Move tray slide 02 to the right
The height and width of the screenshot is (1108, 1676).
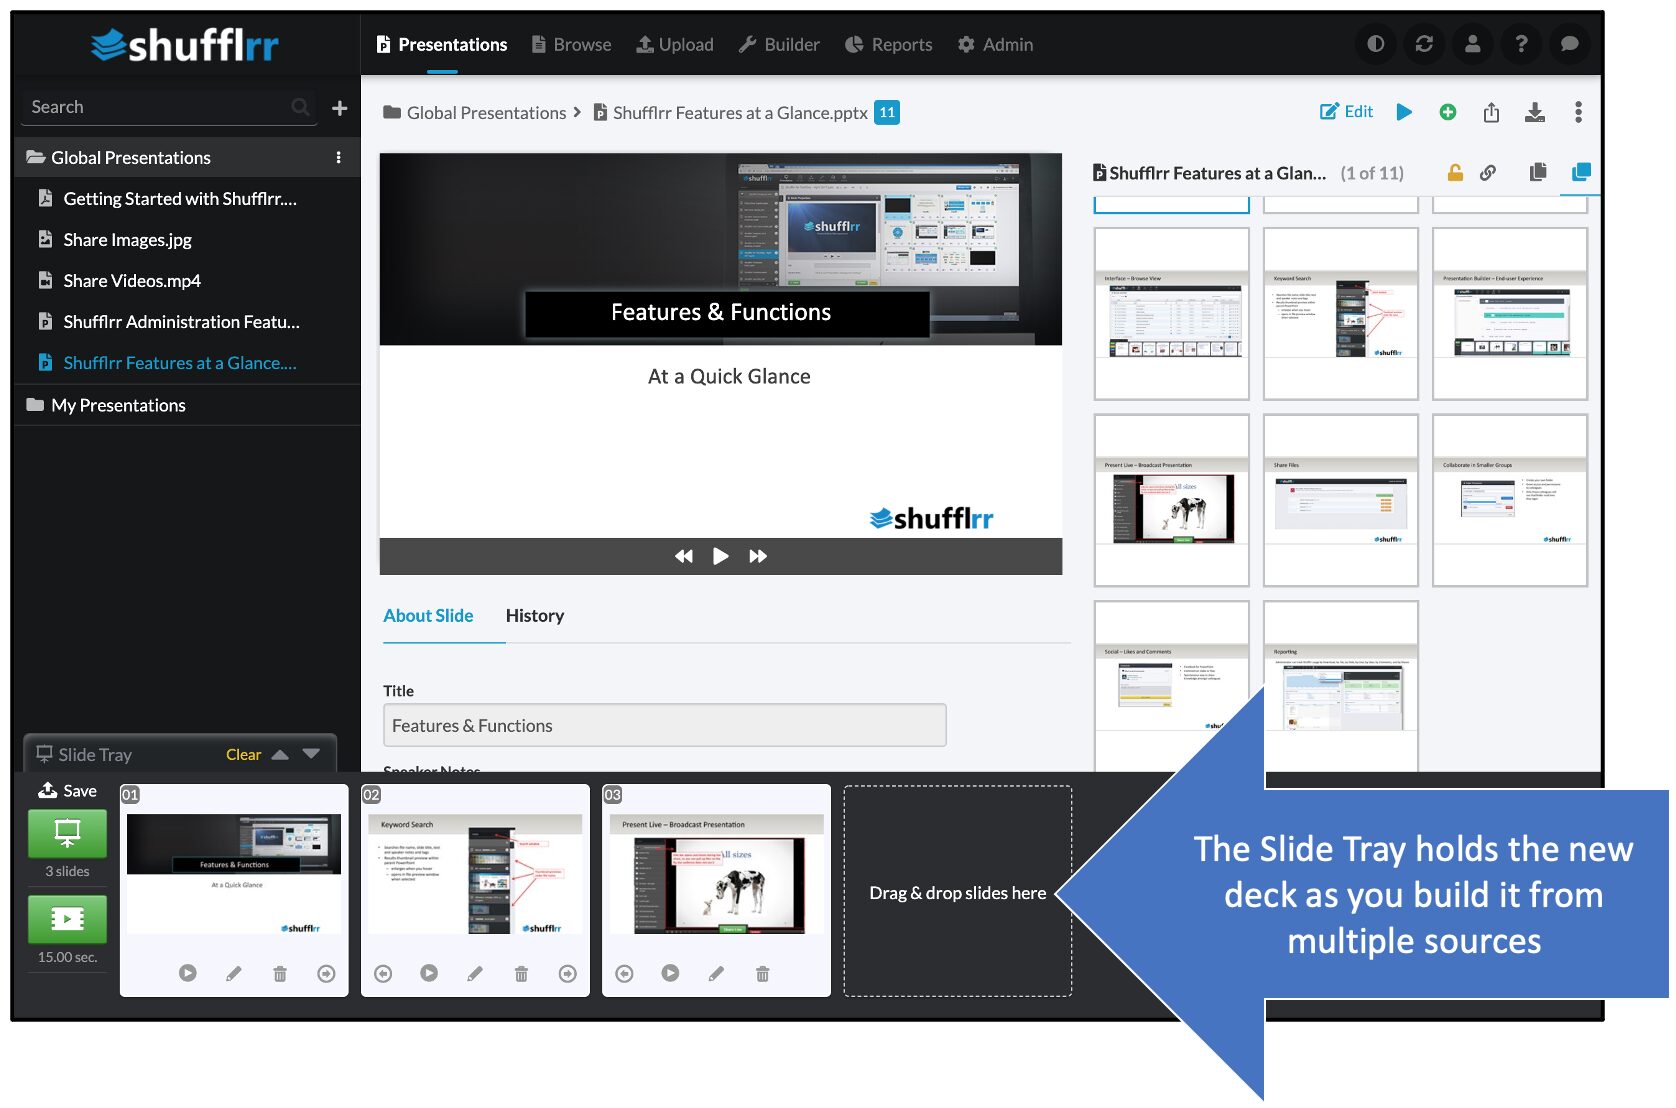click(x=568, y=973)
